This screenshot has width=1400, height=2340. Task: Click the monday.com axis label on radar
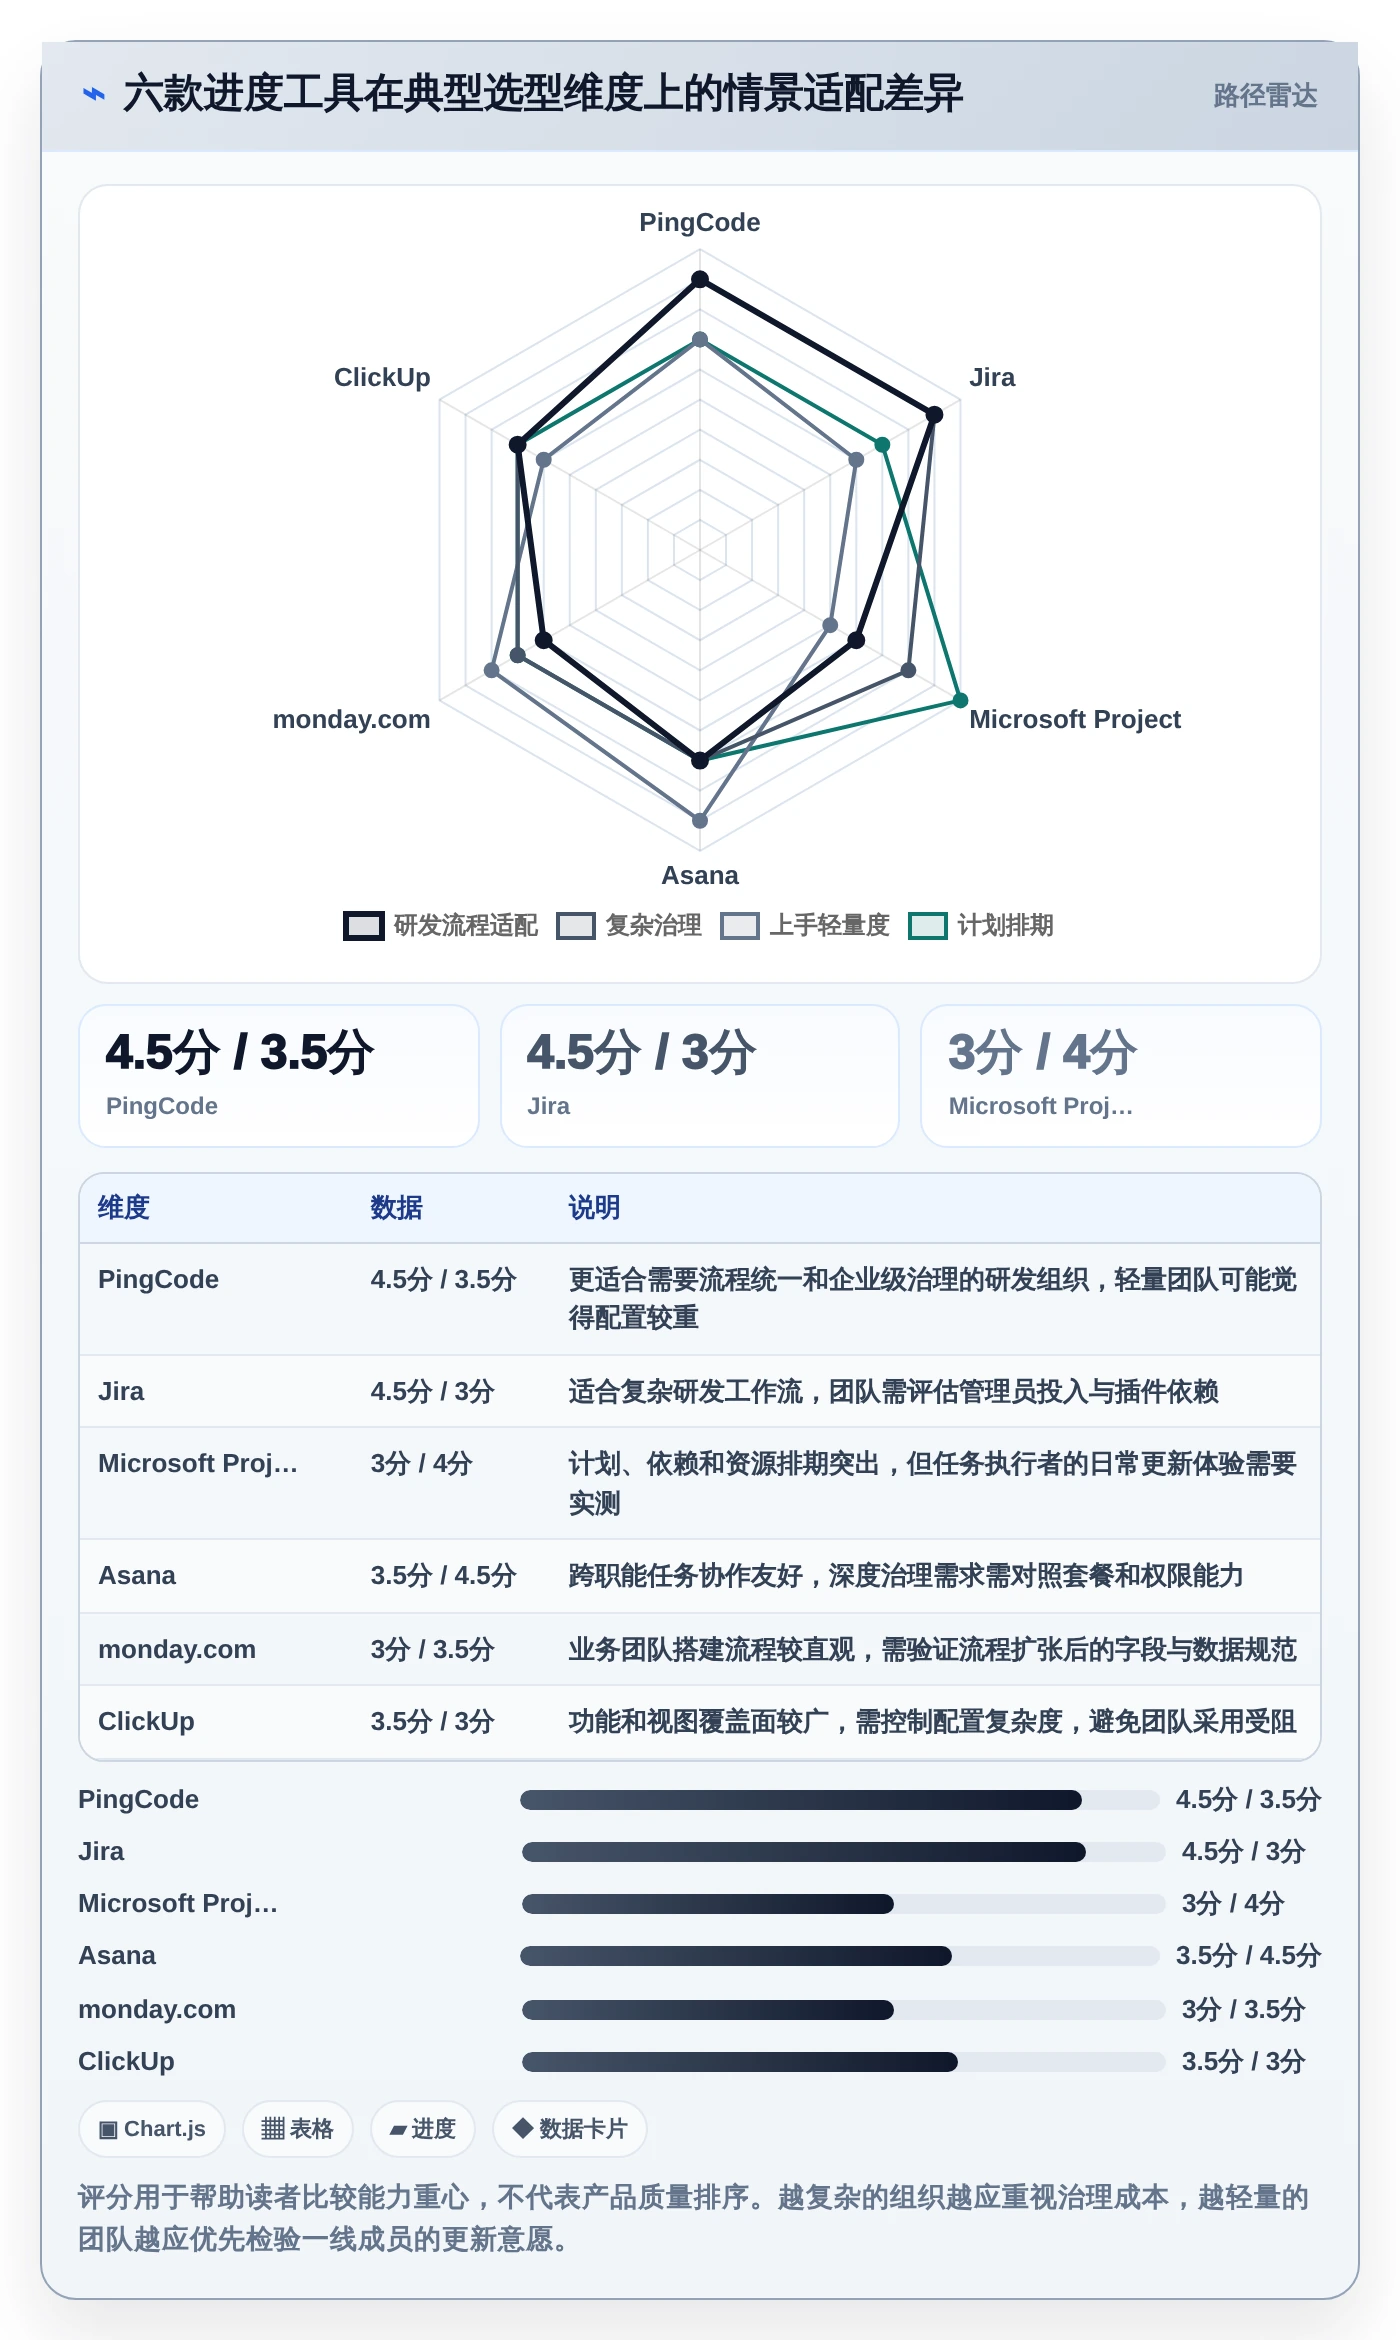coord(351,720)
